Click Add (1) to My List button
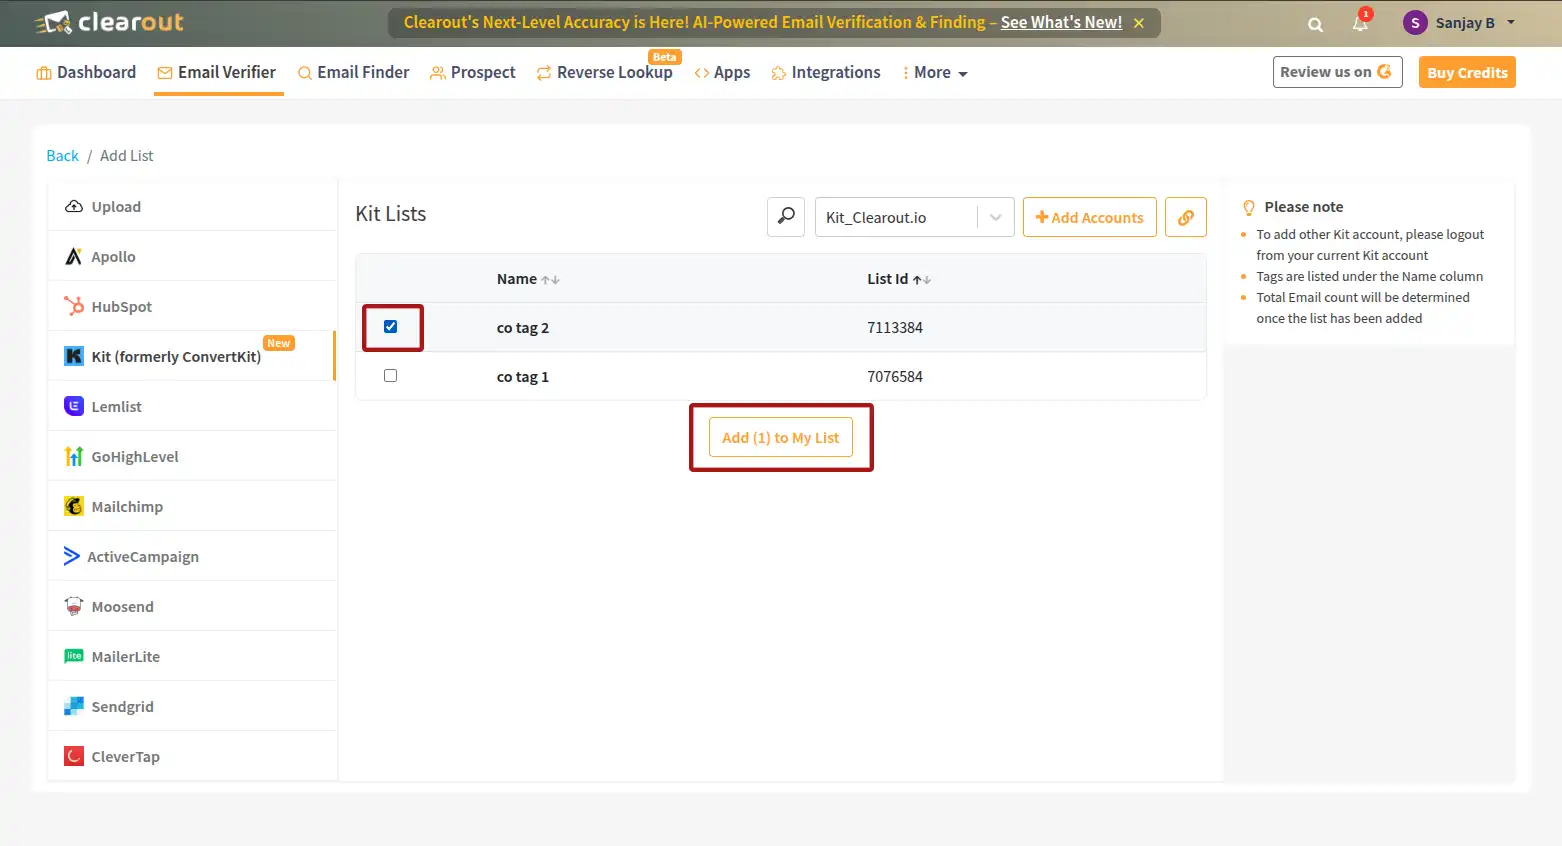The image size is (1562, 846). point(780,438)
